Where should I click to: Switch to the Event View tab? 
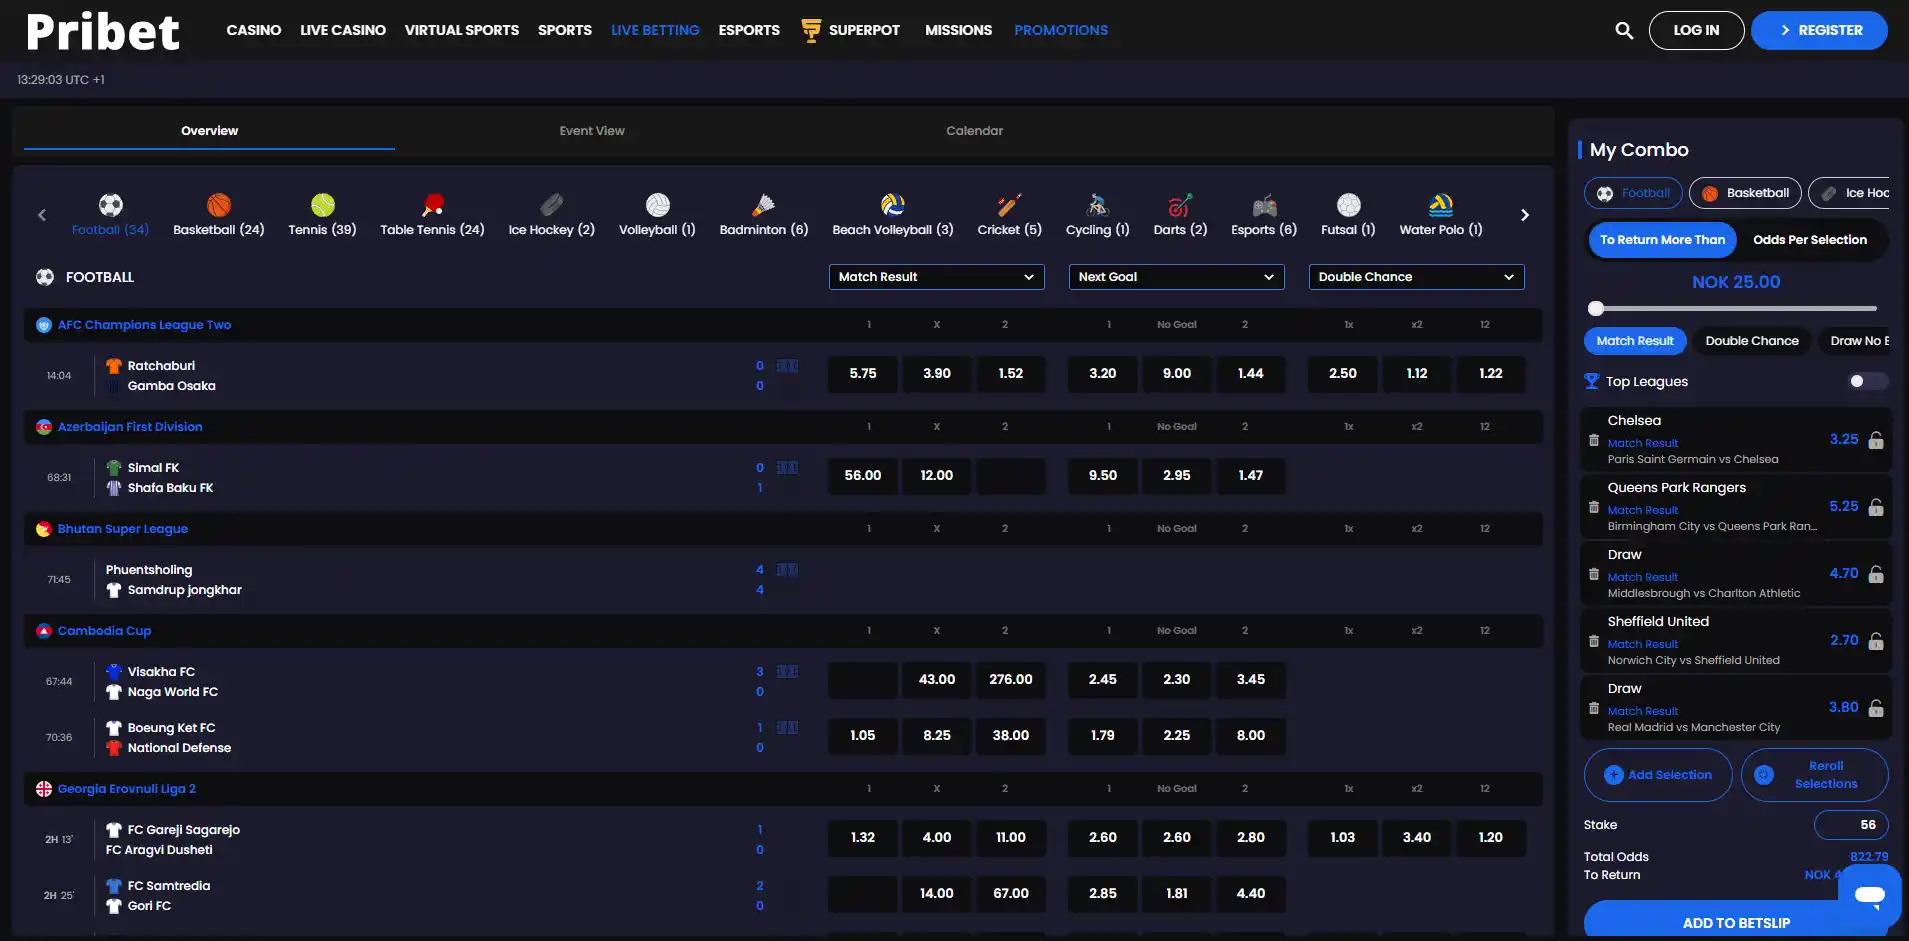coord(592,131)
